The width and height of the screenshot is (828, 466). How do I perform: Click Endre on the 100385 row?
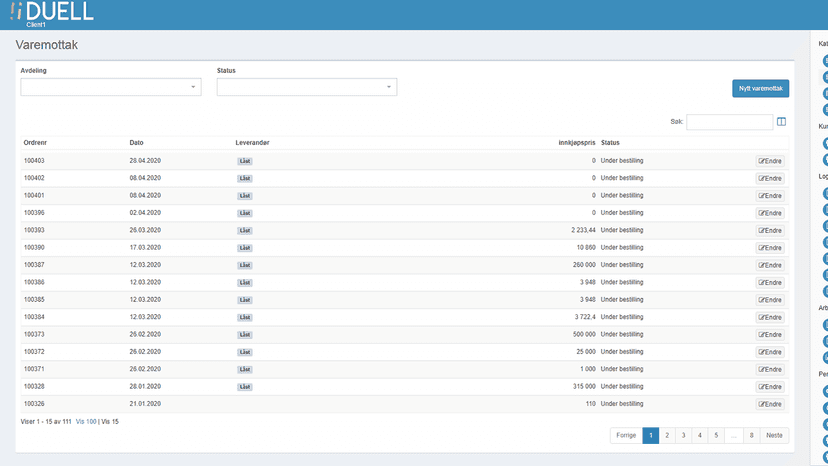[x=770, y=300]
